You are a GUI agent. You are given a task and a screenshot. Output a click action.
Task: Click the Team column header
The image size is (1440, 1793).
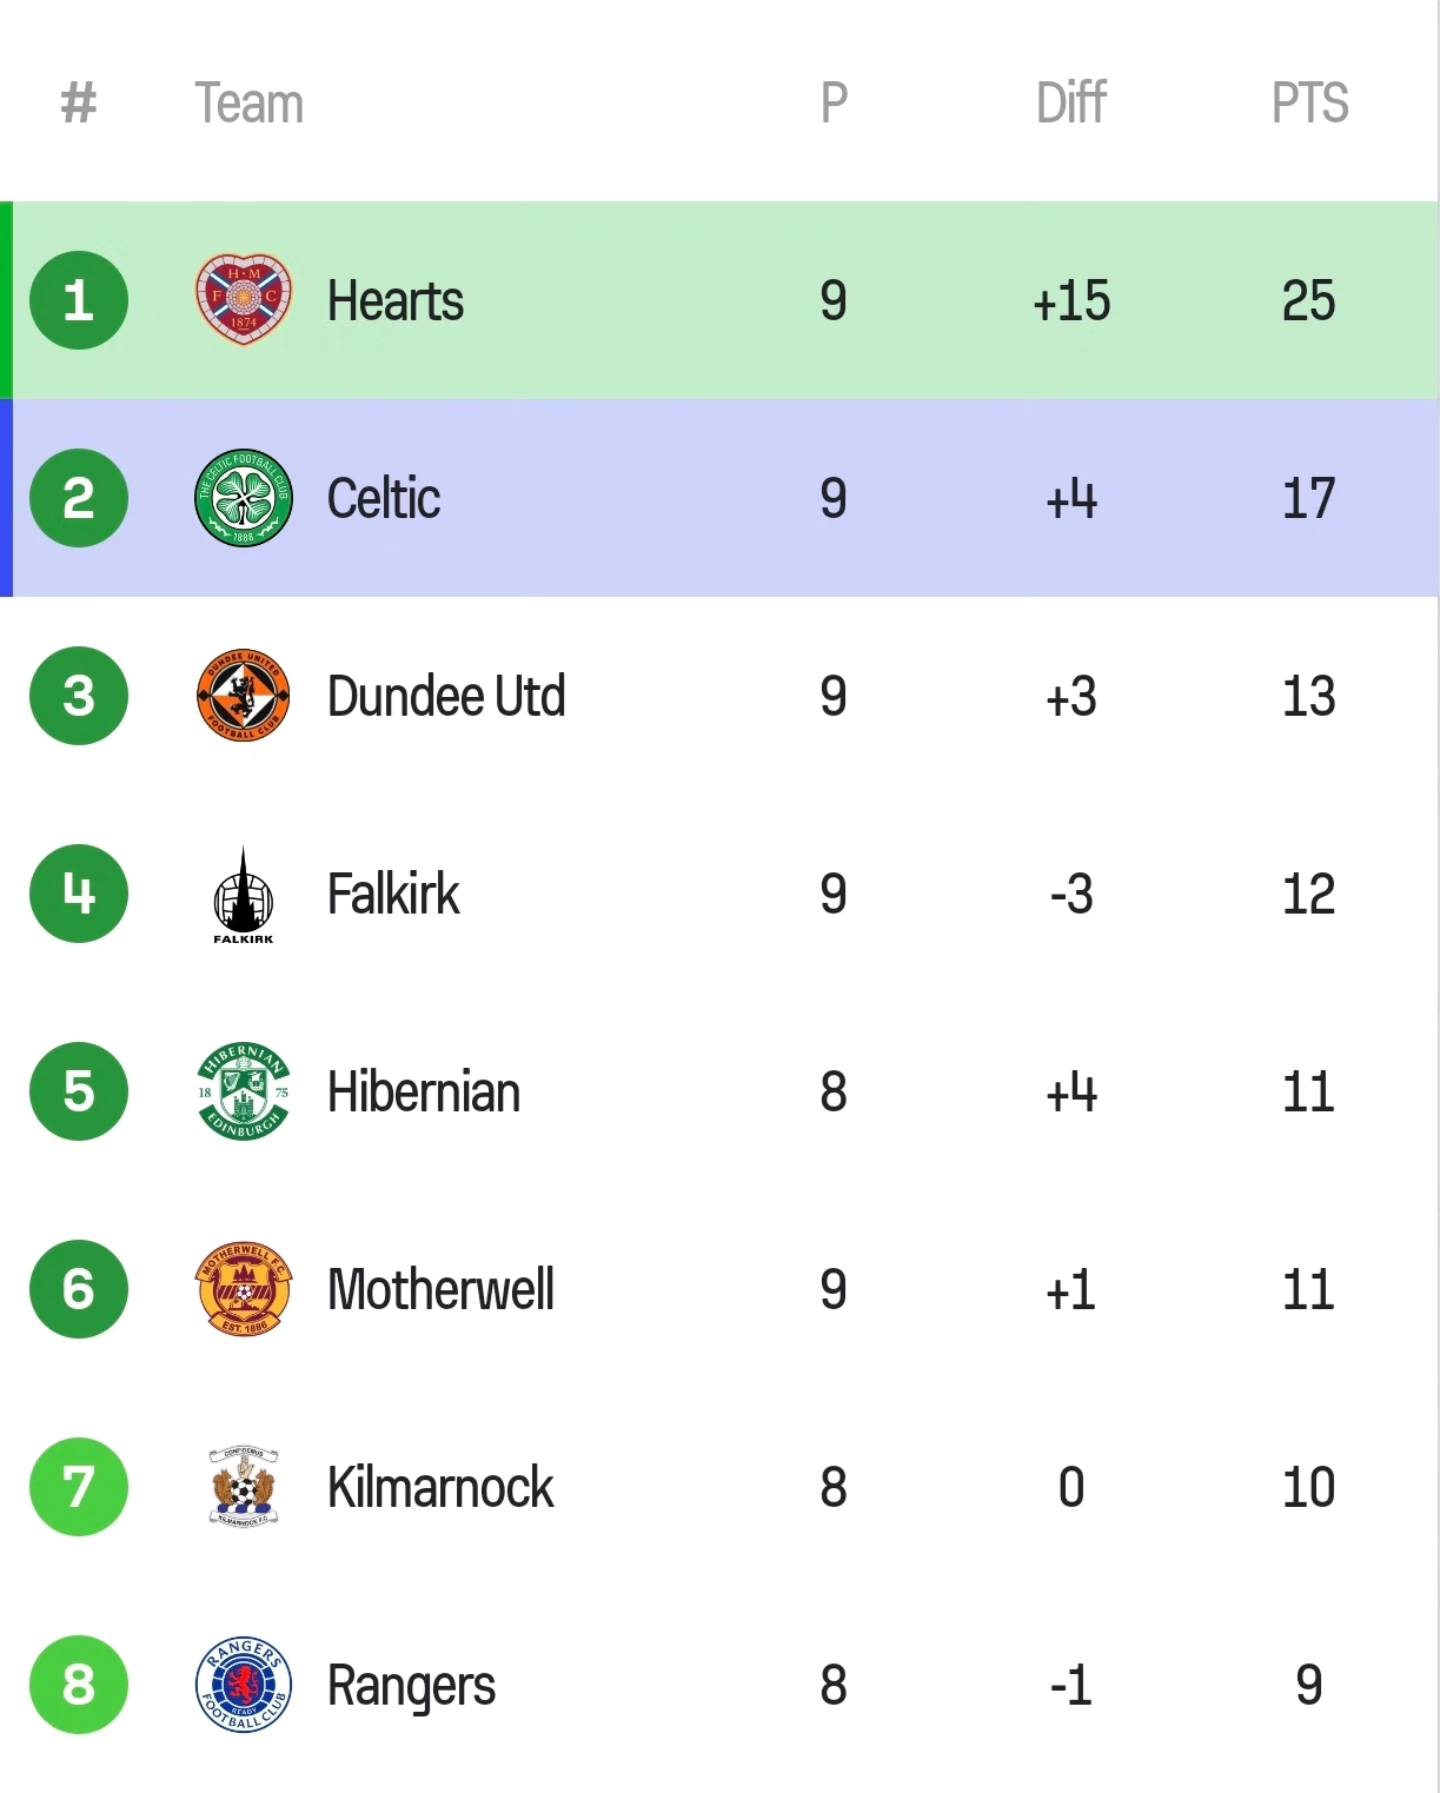(249, 103)
